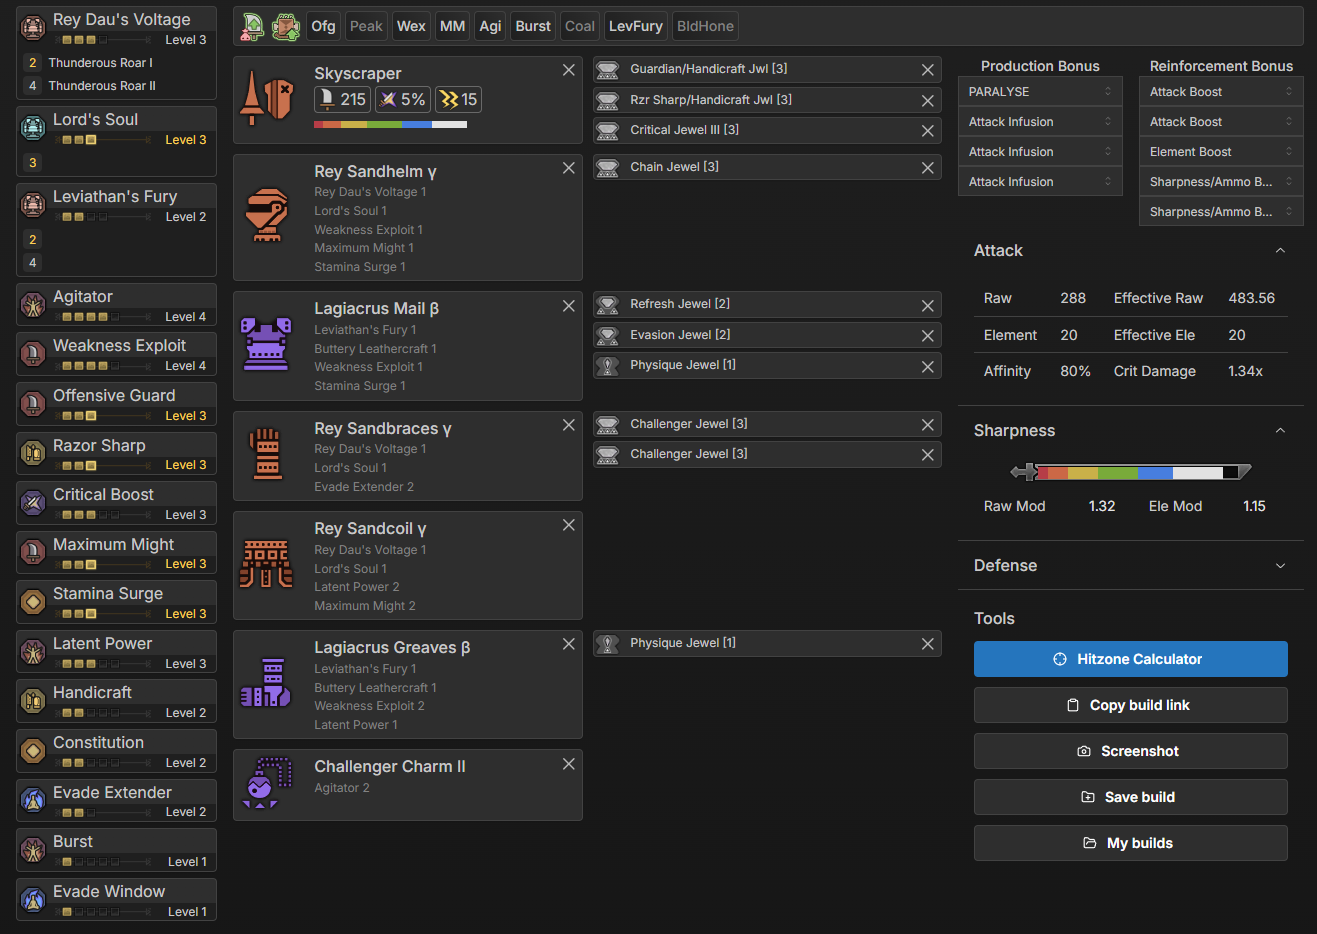Open the PARALYSE production bonus dropdown
This screenshot has width=1317, height=934.
[x=1040, y=91]
